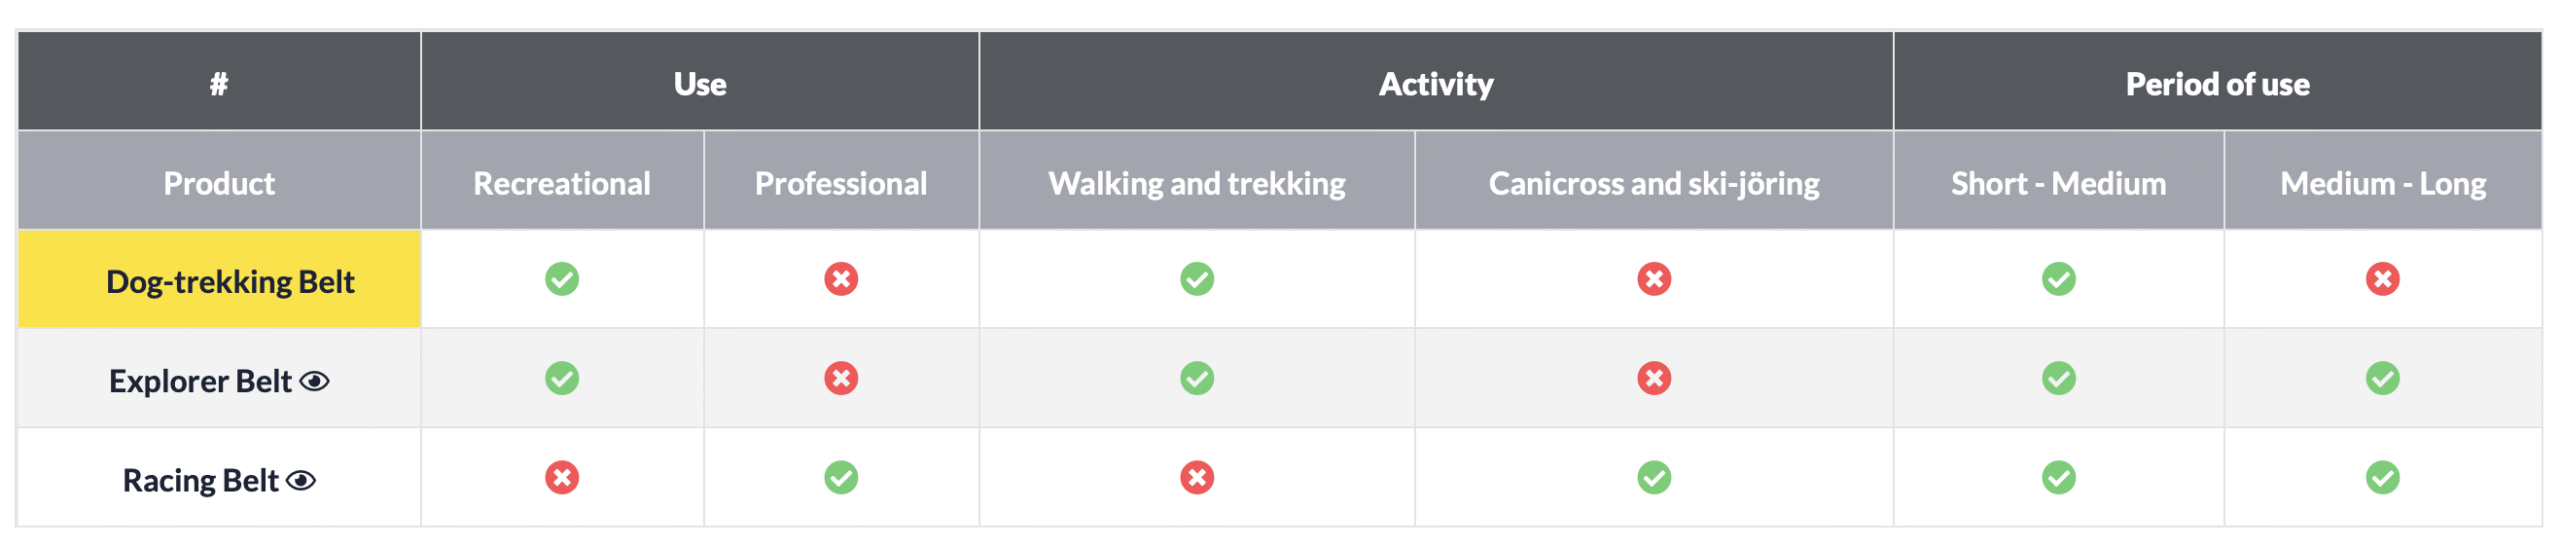Click Racing Belt Professional green checkmark
Screen dimensions: 2560x547
coord(841,477)
